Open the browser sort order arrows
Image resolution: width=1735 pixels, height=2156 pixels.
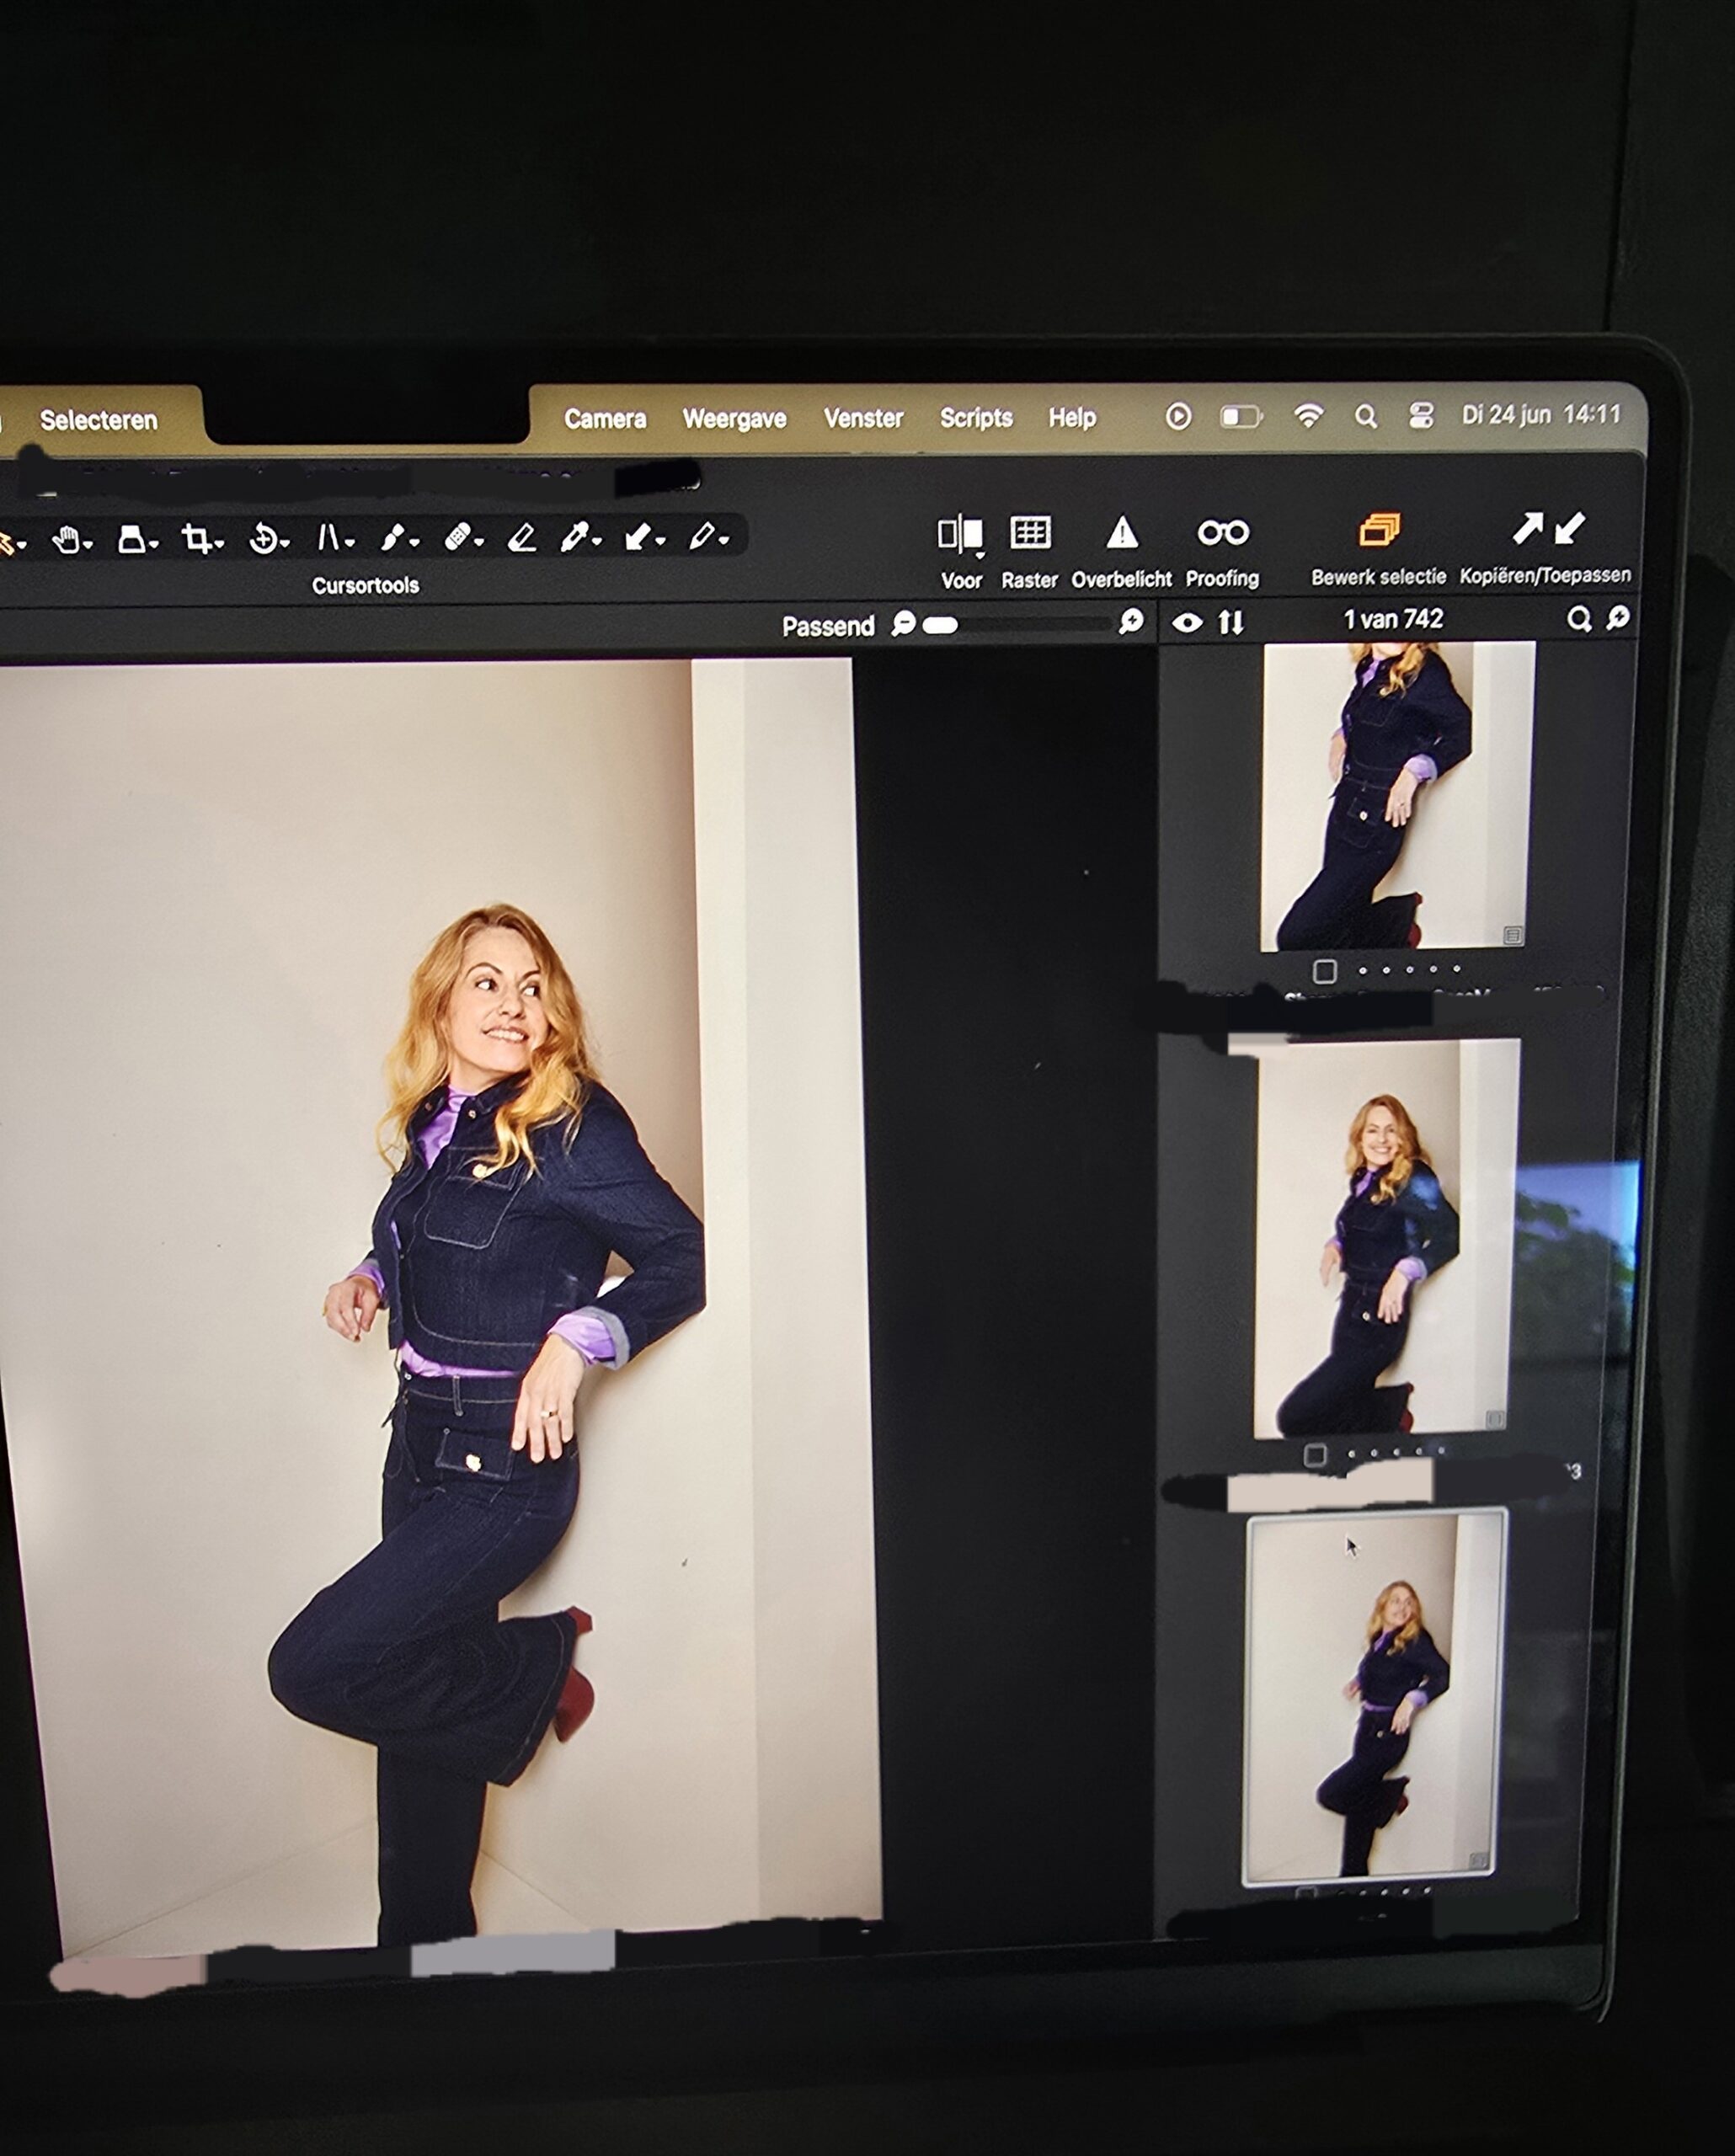point(1231,623)
